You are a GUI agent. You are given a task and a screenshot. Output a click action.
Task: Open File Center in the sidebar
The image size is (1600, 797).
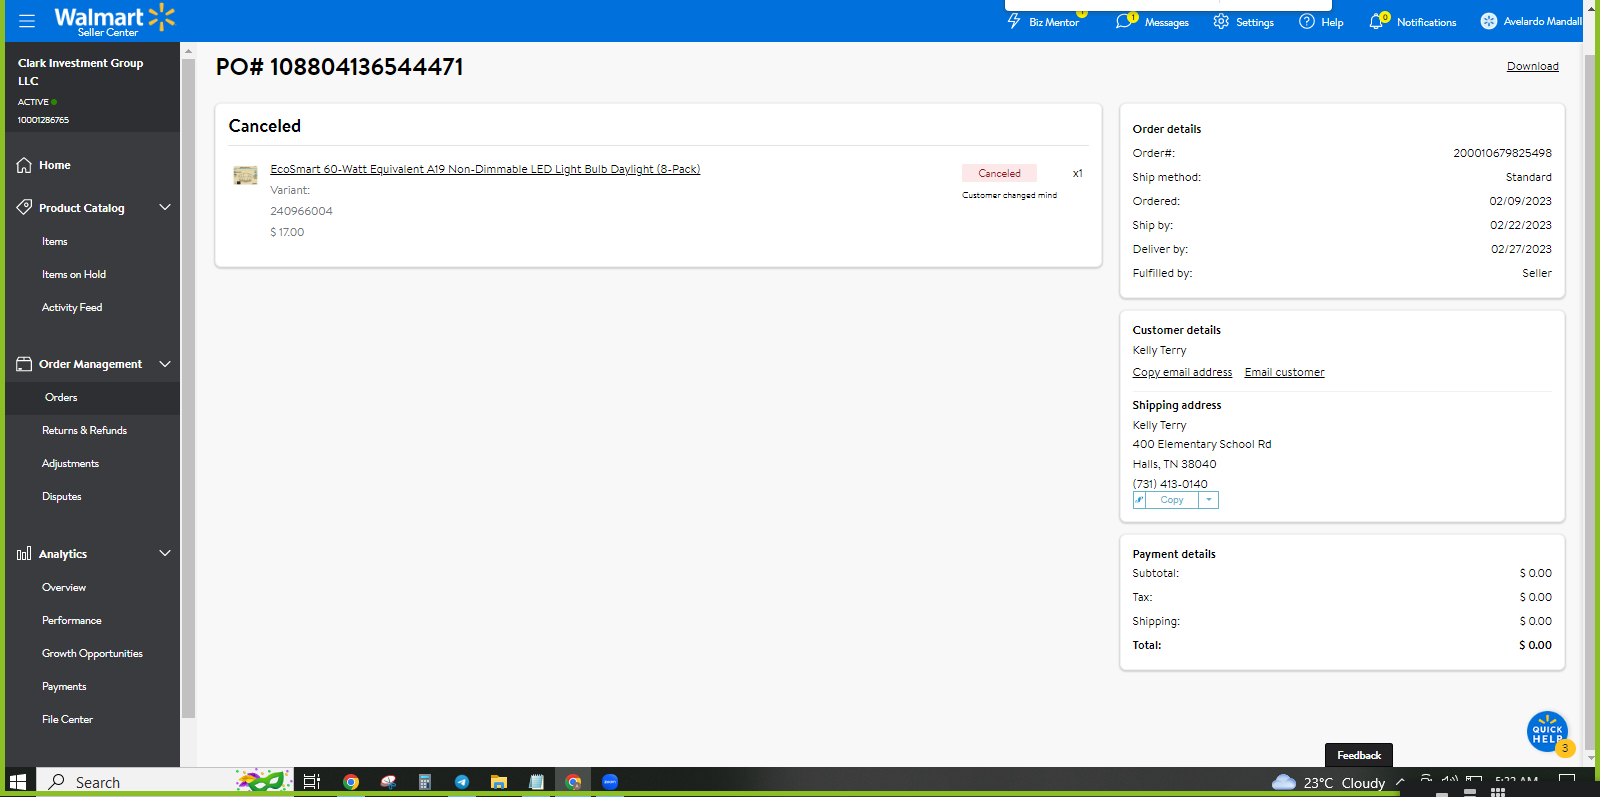coord(68,719)
